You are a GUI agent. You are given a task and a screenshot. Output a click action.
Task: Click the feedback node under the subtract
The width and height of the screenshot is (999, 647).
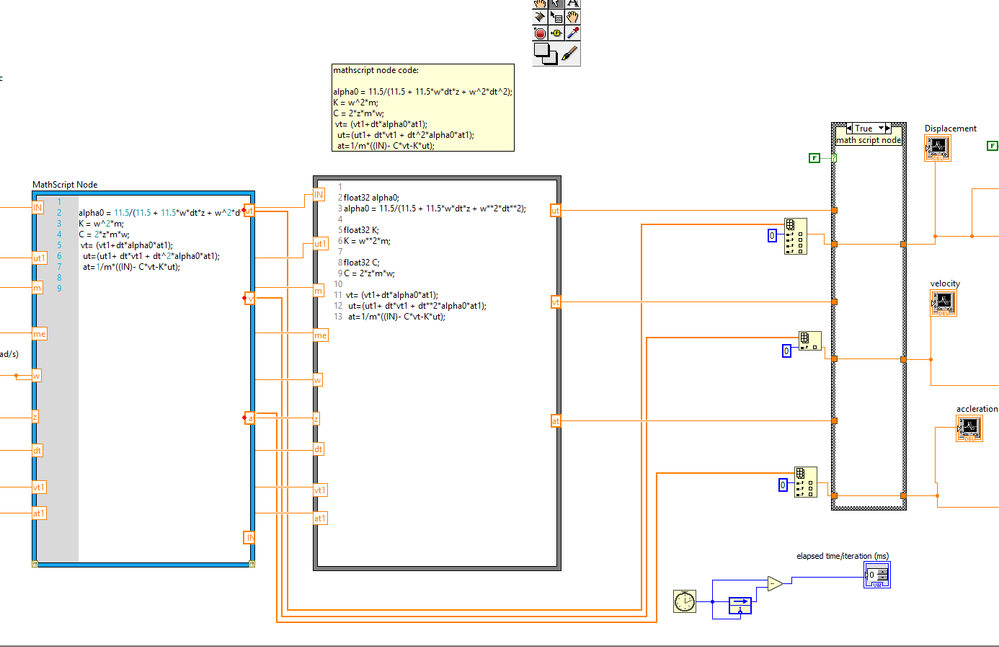pyautogui.click(x=740, y=606)
